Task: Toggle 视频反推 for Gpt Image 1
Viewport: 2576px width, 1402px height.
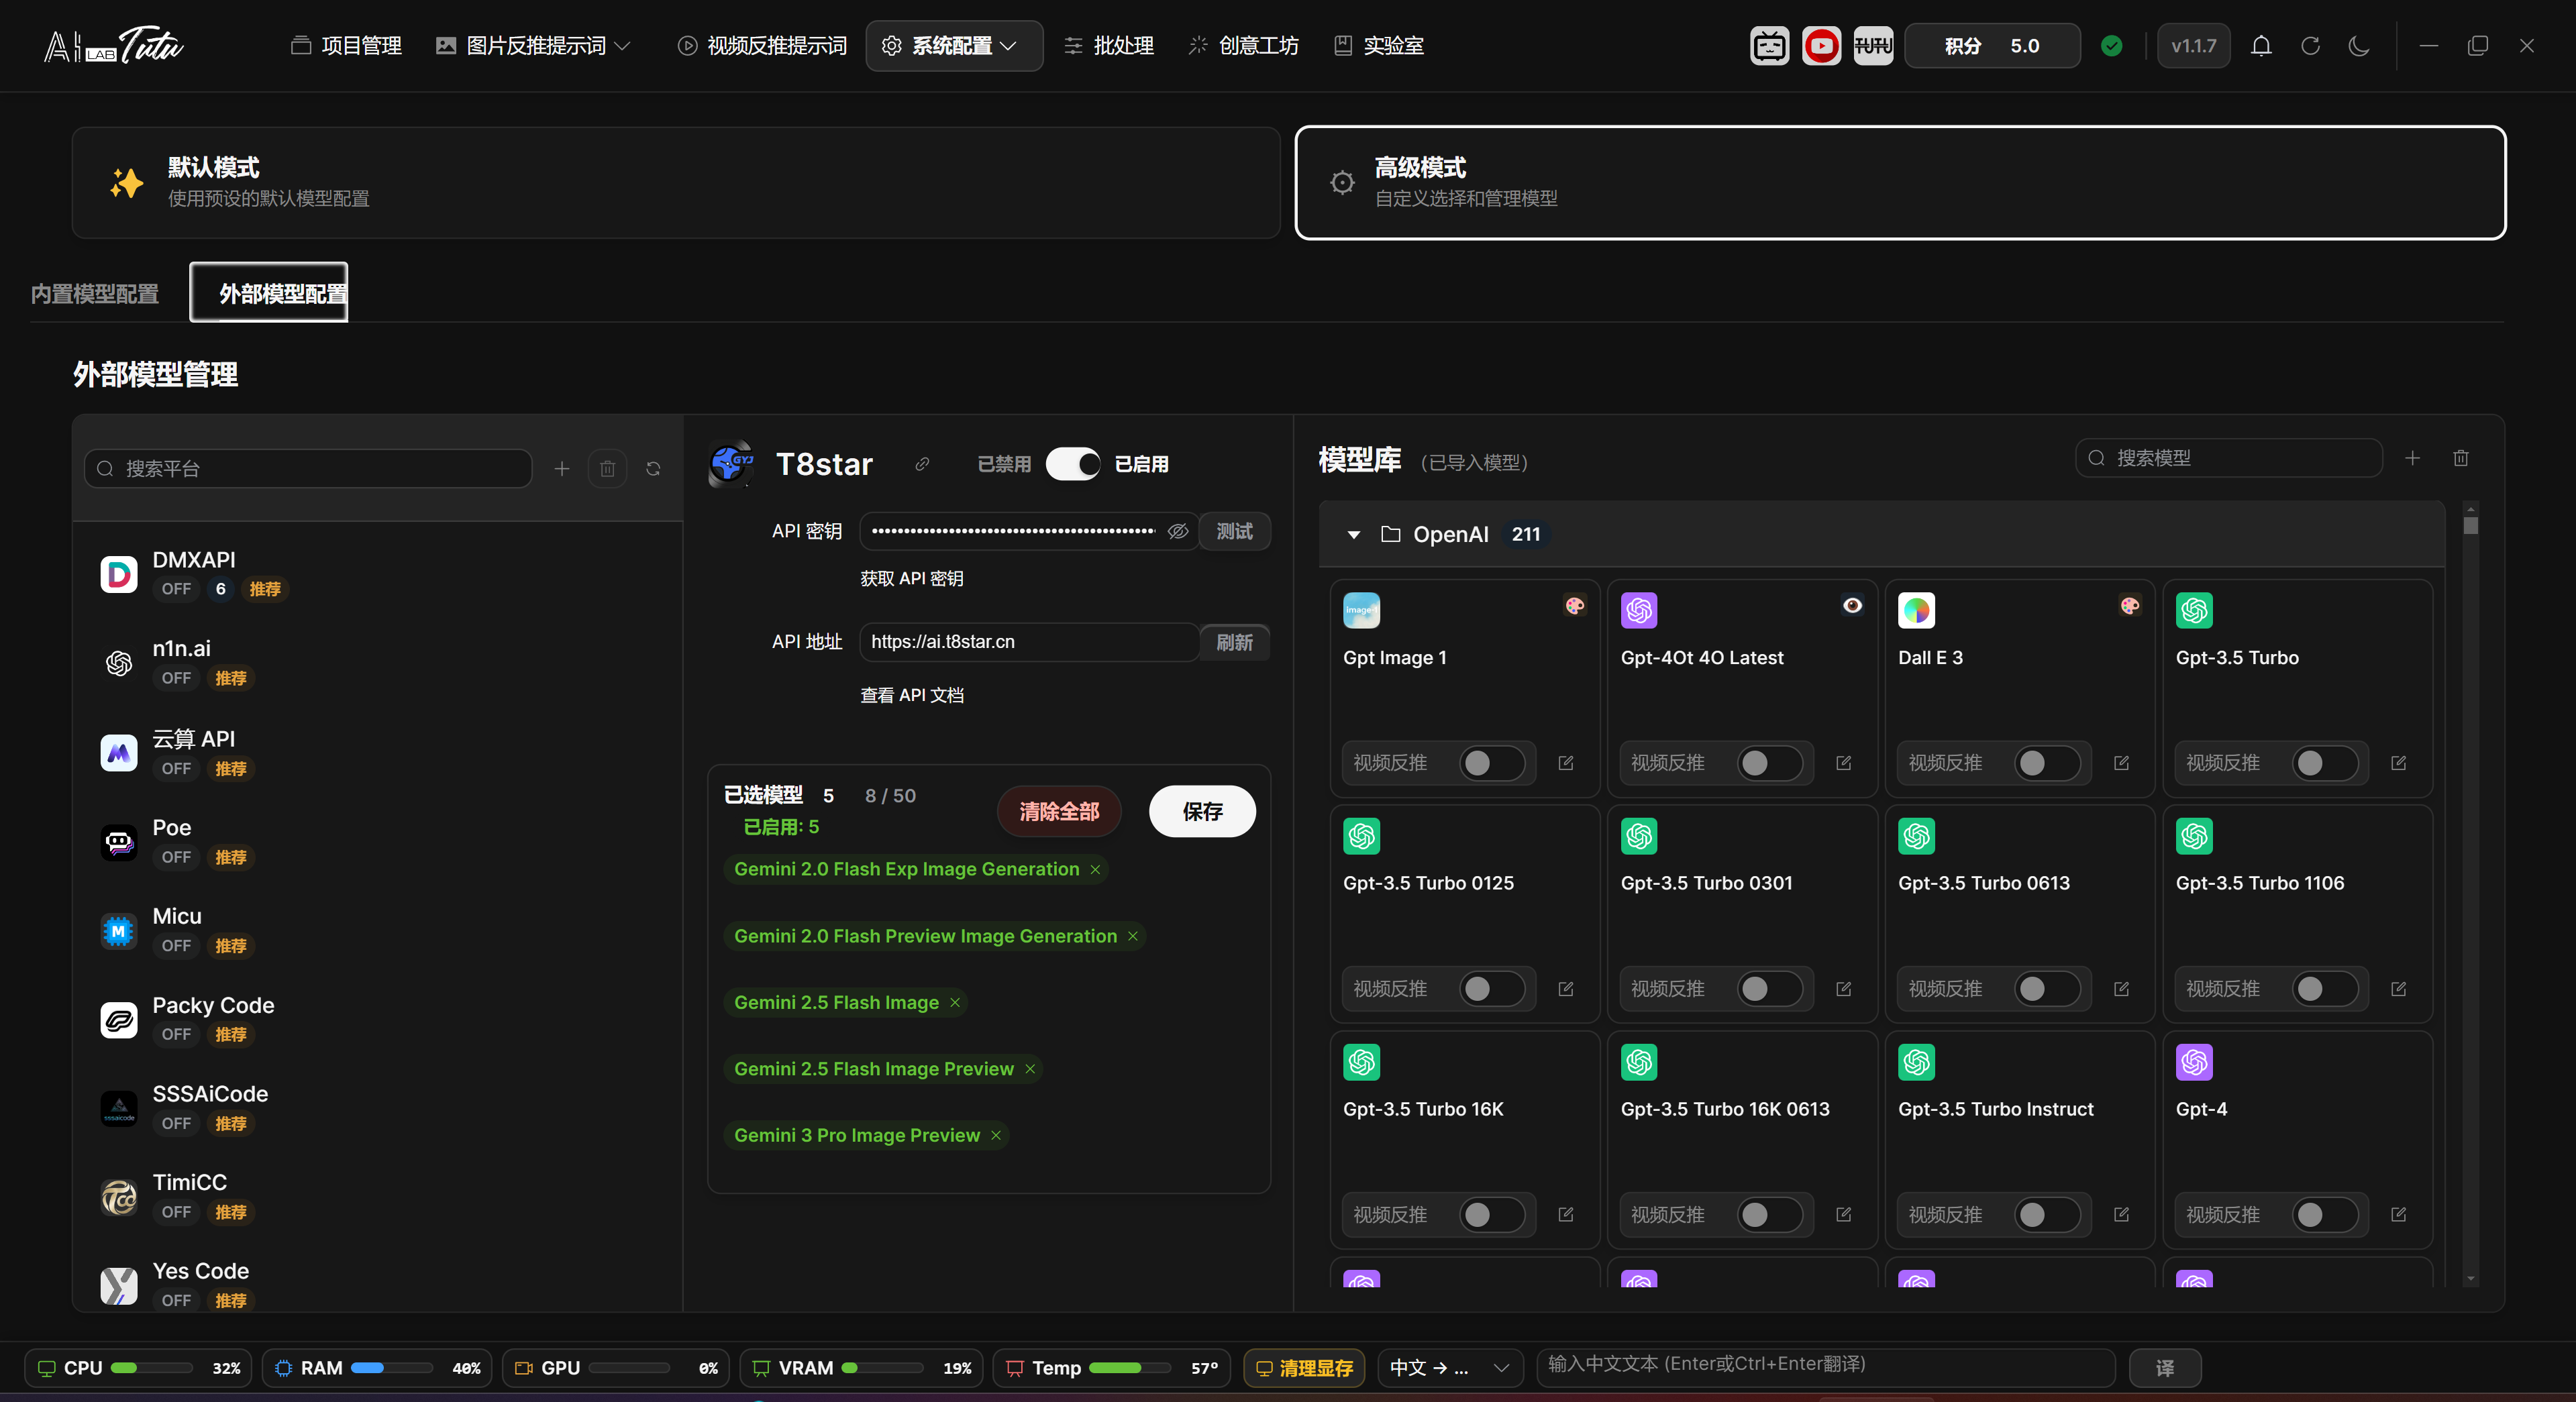Action: [x=1491, y=763]
